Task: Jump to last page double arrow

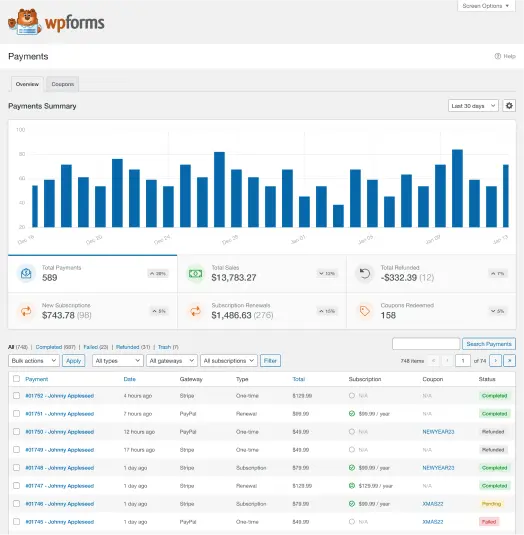Action: [x=509, y=361]
